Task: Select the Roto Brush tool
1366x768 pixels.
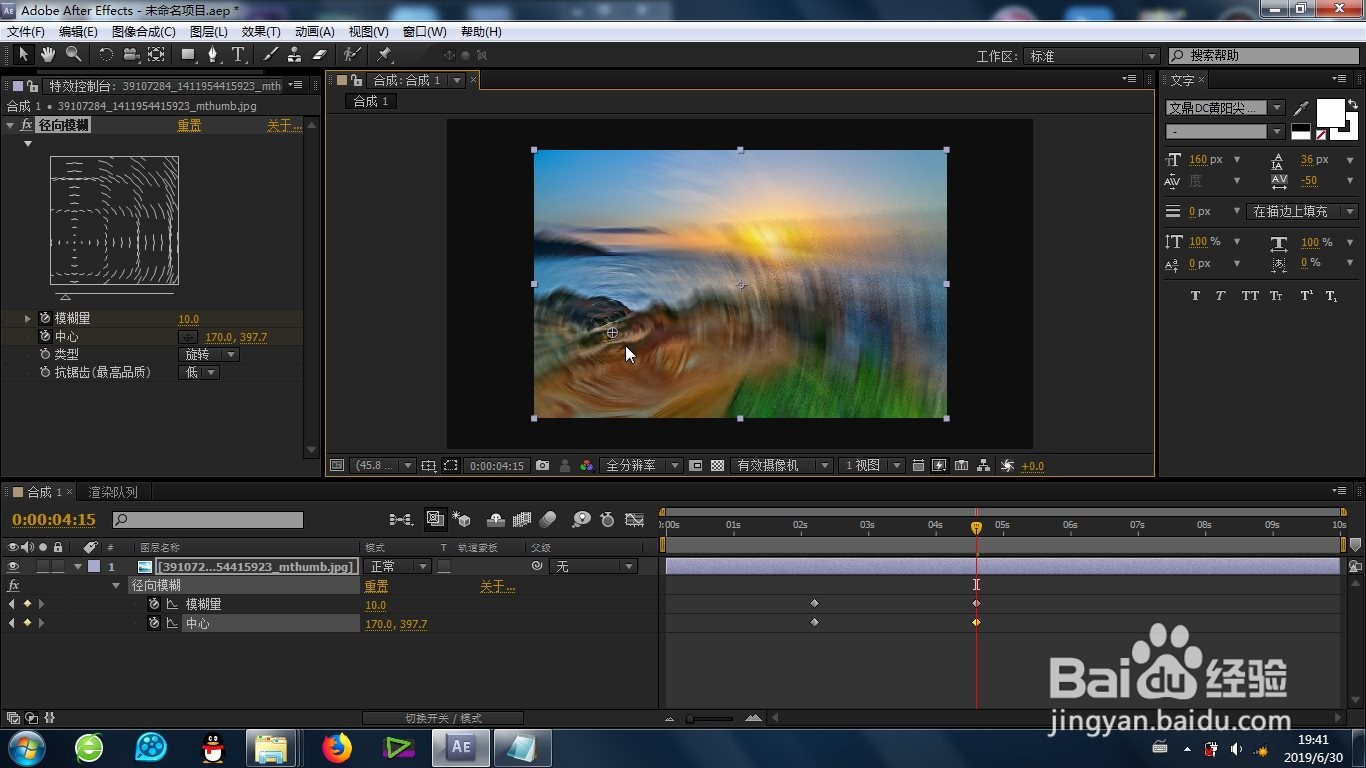Action: pos(351,55)
